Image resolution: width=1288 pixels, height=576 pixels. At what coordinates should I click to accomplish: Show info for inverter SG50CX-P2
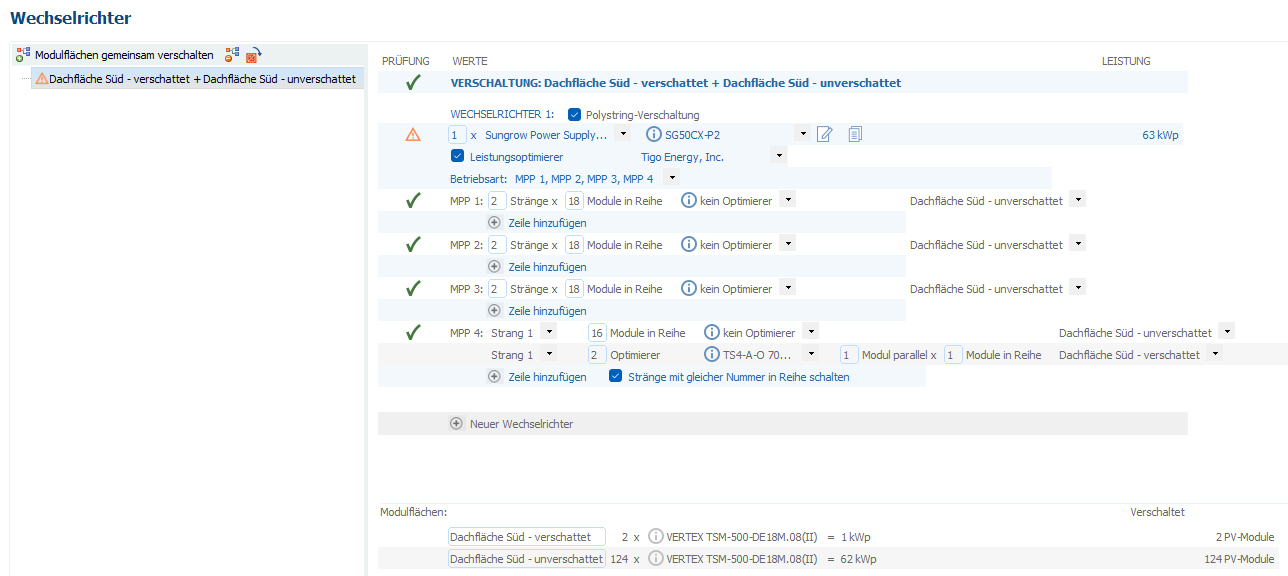pyautogui.click(x=654, y=134)
